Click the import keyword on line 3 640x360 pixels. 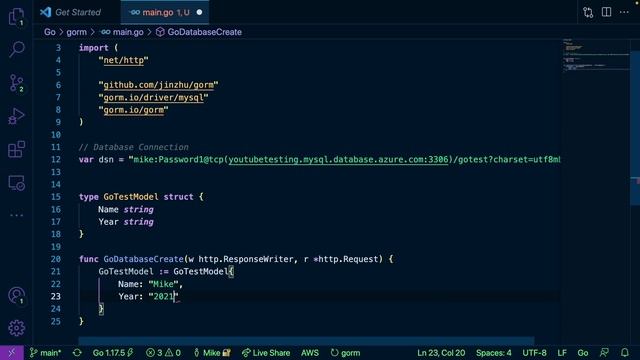(93, 48)
